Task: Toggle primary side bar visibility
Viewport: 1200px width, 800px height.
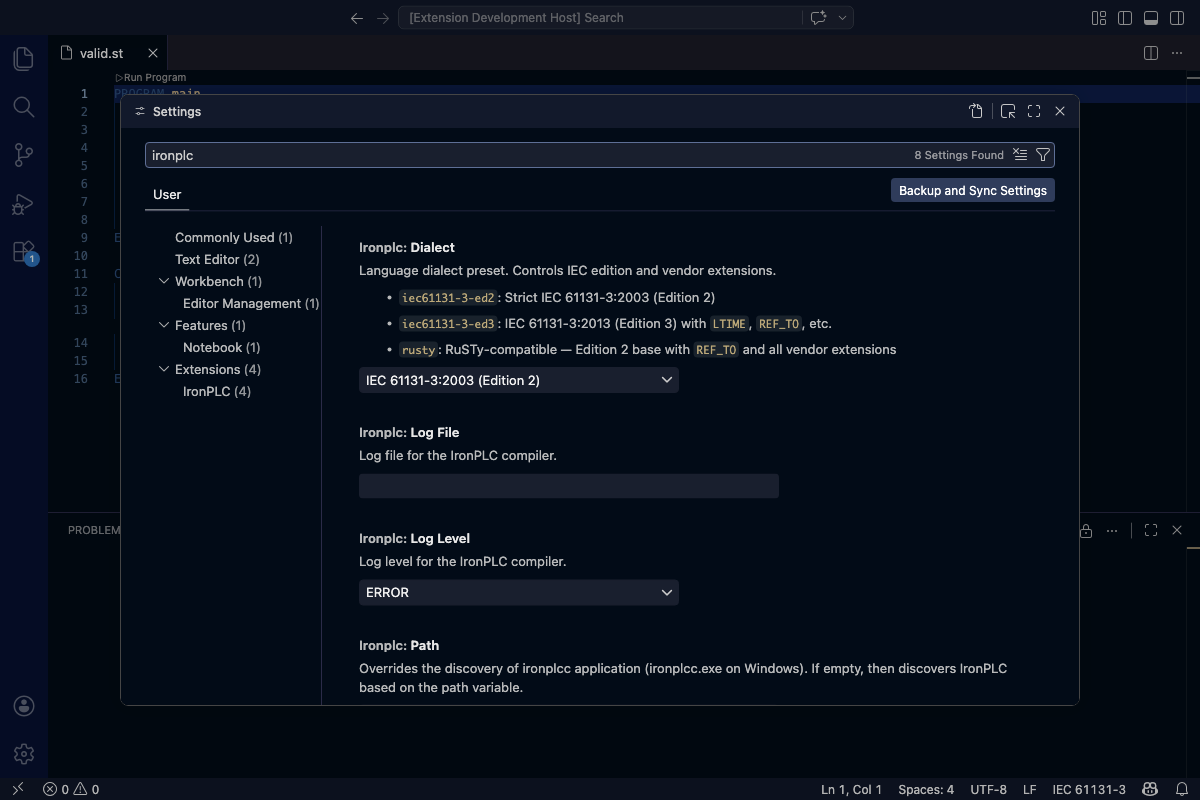Action: click(1125, 18)
